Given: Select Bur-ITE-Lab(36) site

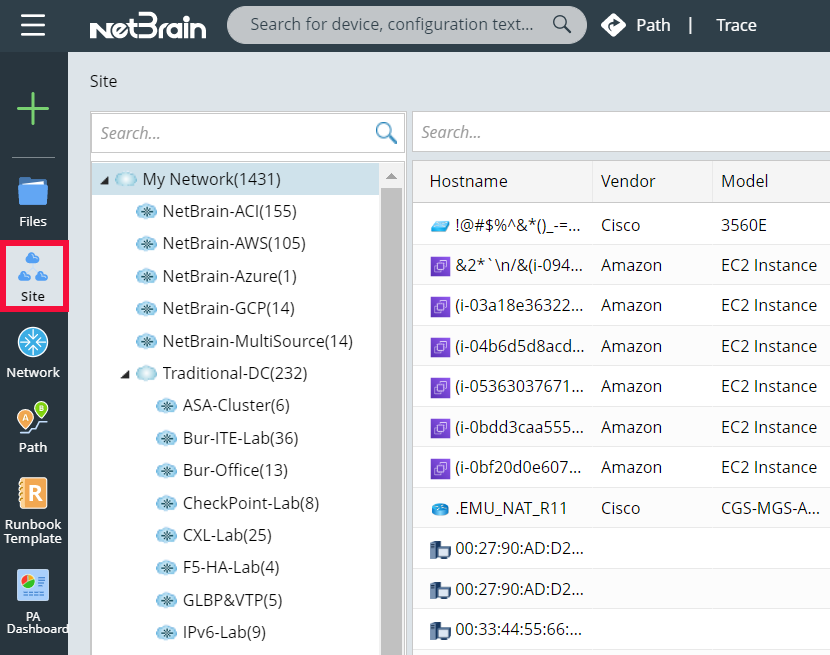Looking at the screenshot, I should (x=240, y=438).
